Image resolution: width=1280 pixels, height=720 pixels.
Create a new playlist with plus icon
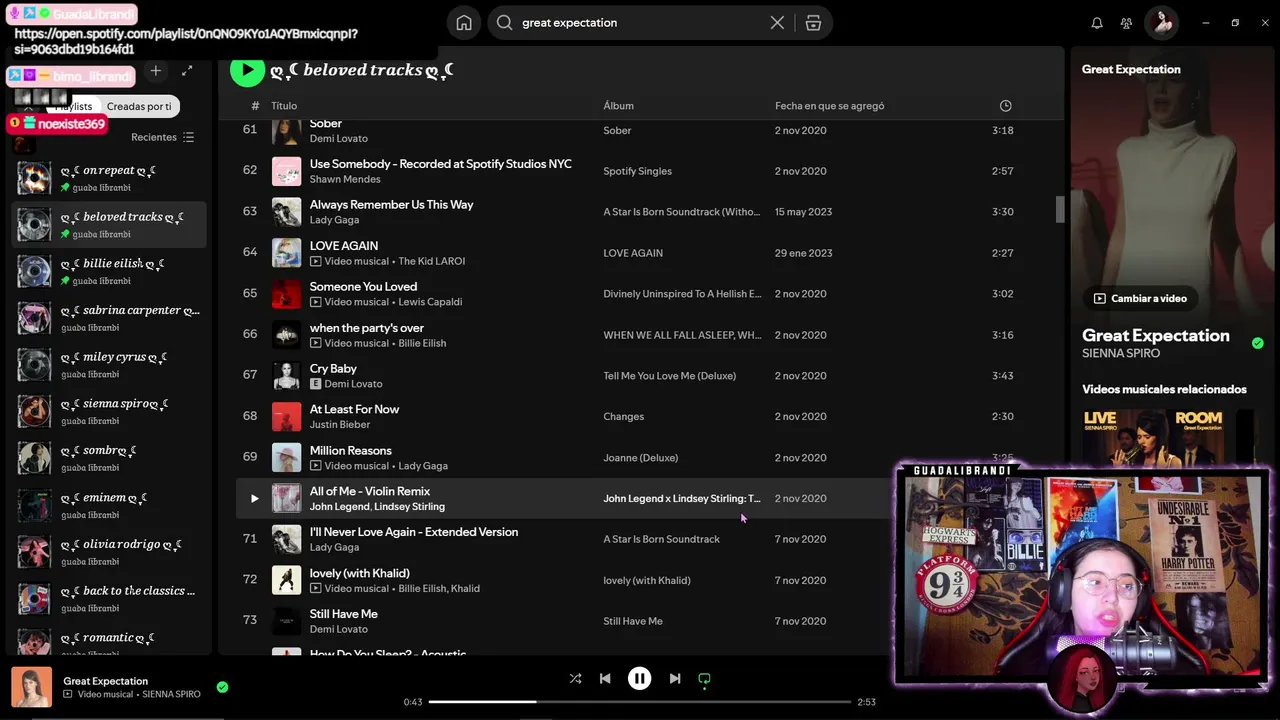click(155, 71)
